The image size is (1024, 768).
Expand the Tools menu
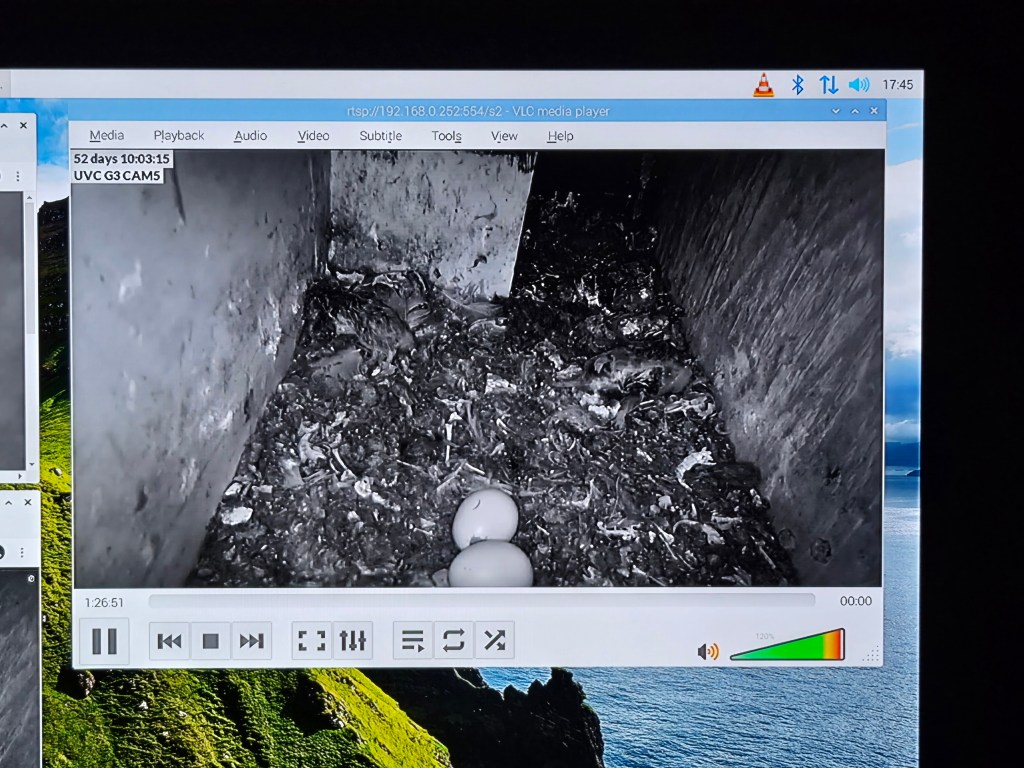coord(446,136)
